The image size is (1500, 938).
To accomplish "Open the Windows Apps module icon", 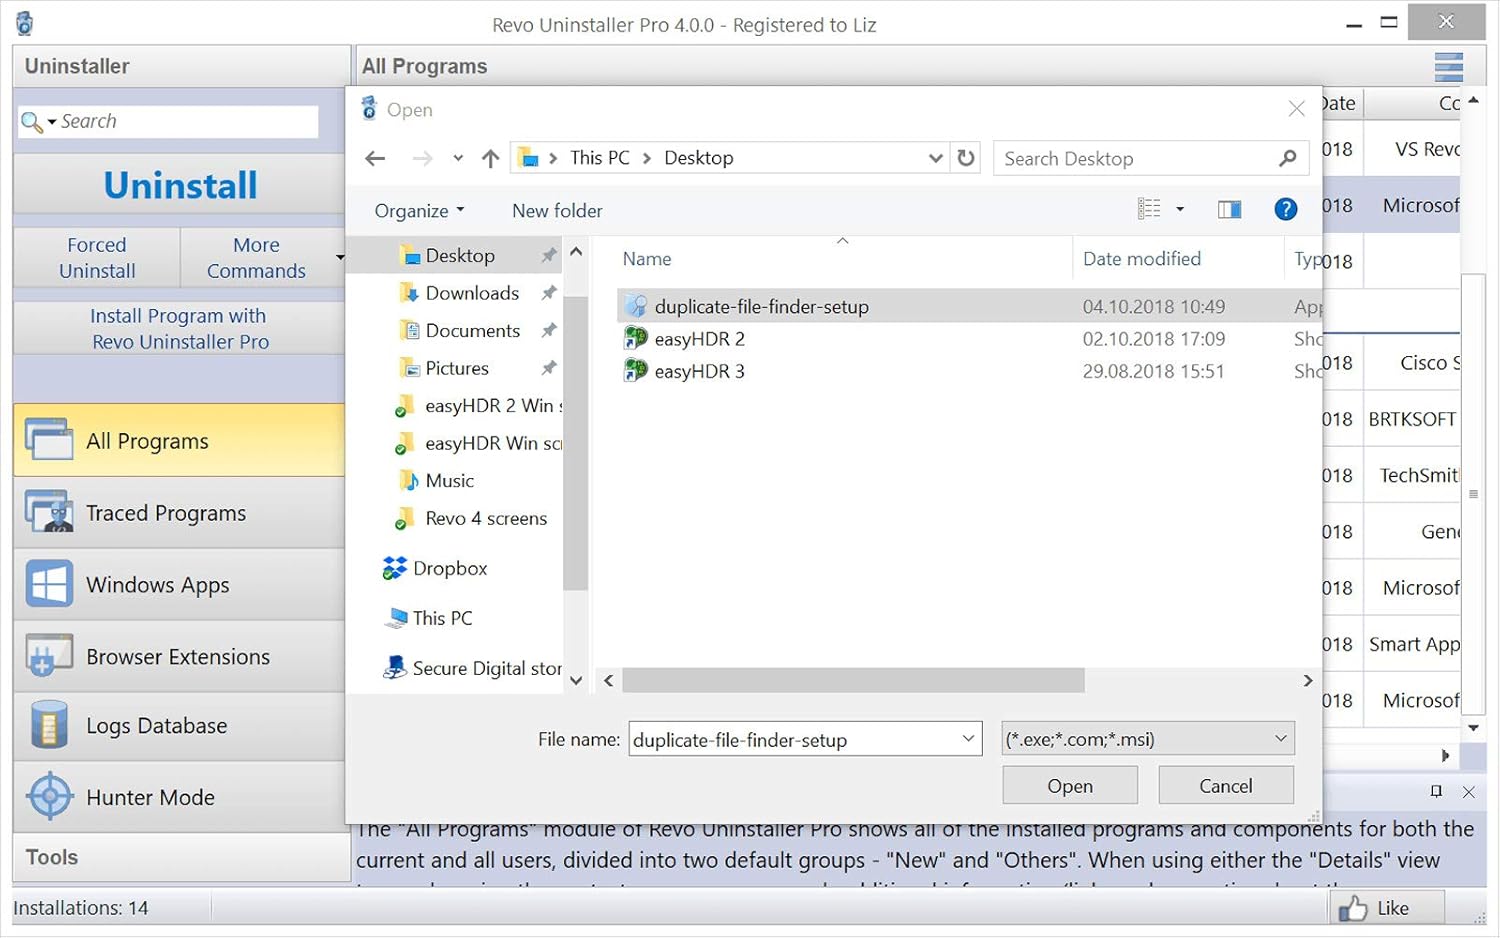I will 49,584.
